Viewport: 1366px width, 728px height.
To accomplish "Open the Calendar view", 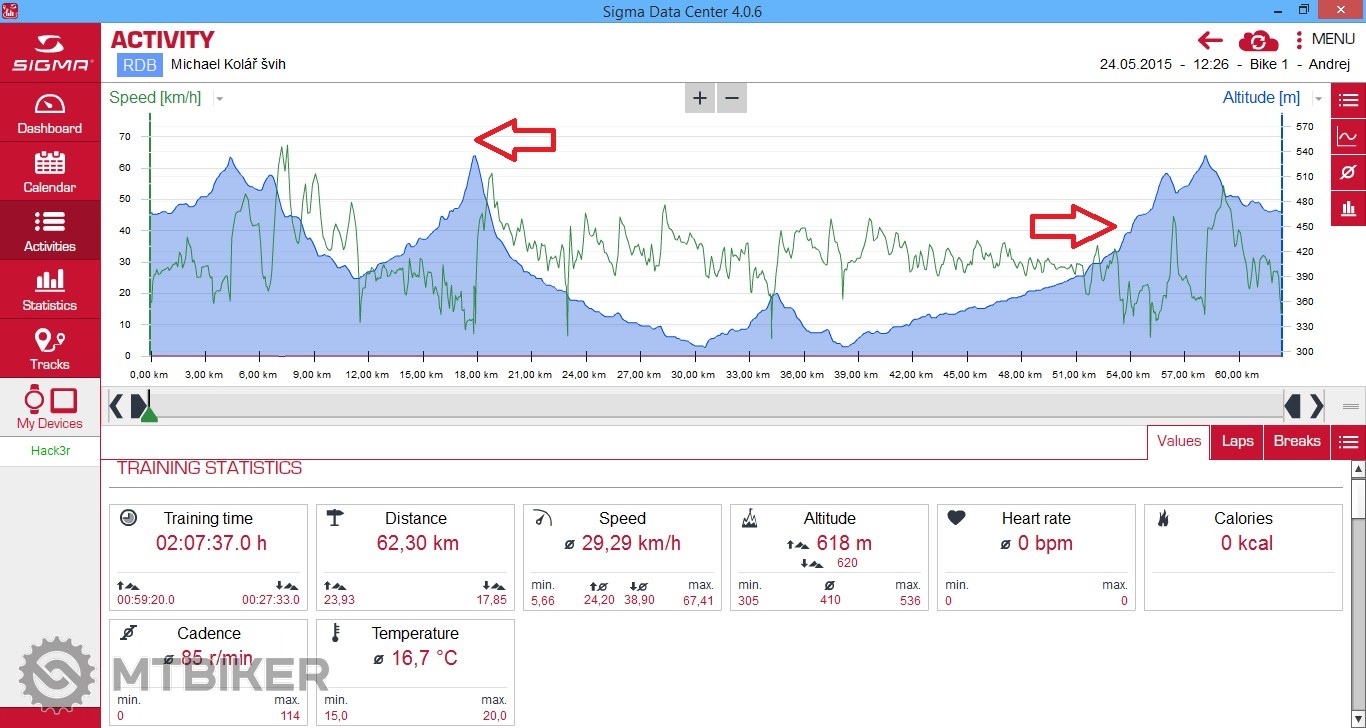I will point(49,172).
